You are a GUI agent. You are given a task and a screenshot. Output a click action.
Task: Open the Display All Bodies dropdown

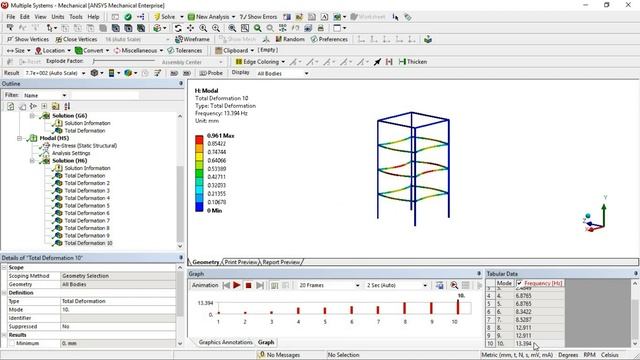coord(306,73)
